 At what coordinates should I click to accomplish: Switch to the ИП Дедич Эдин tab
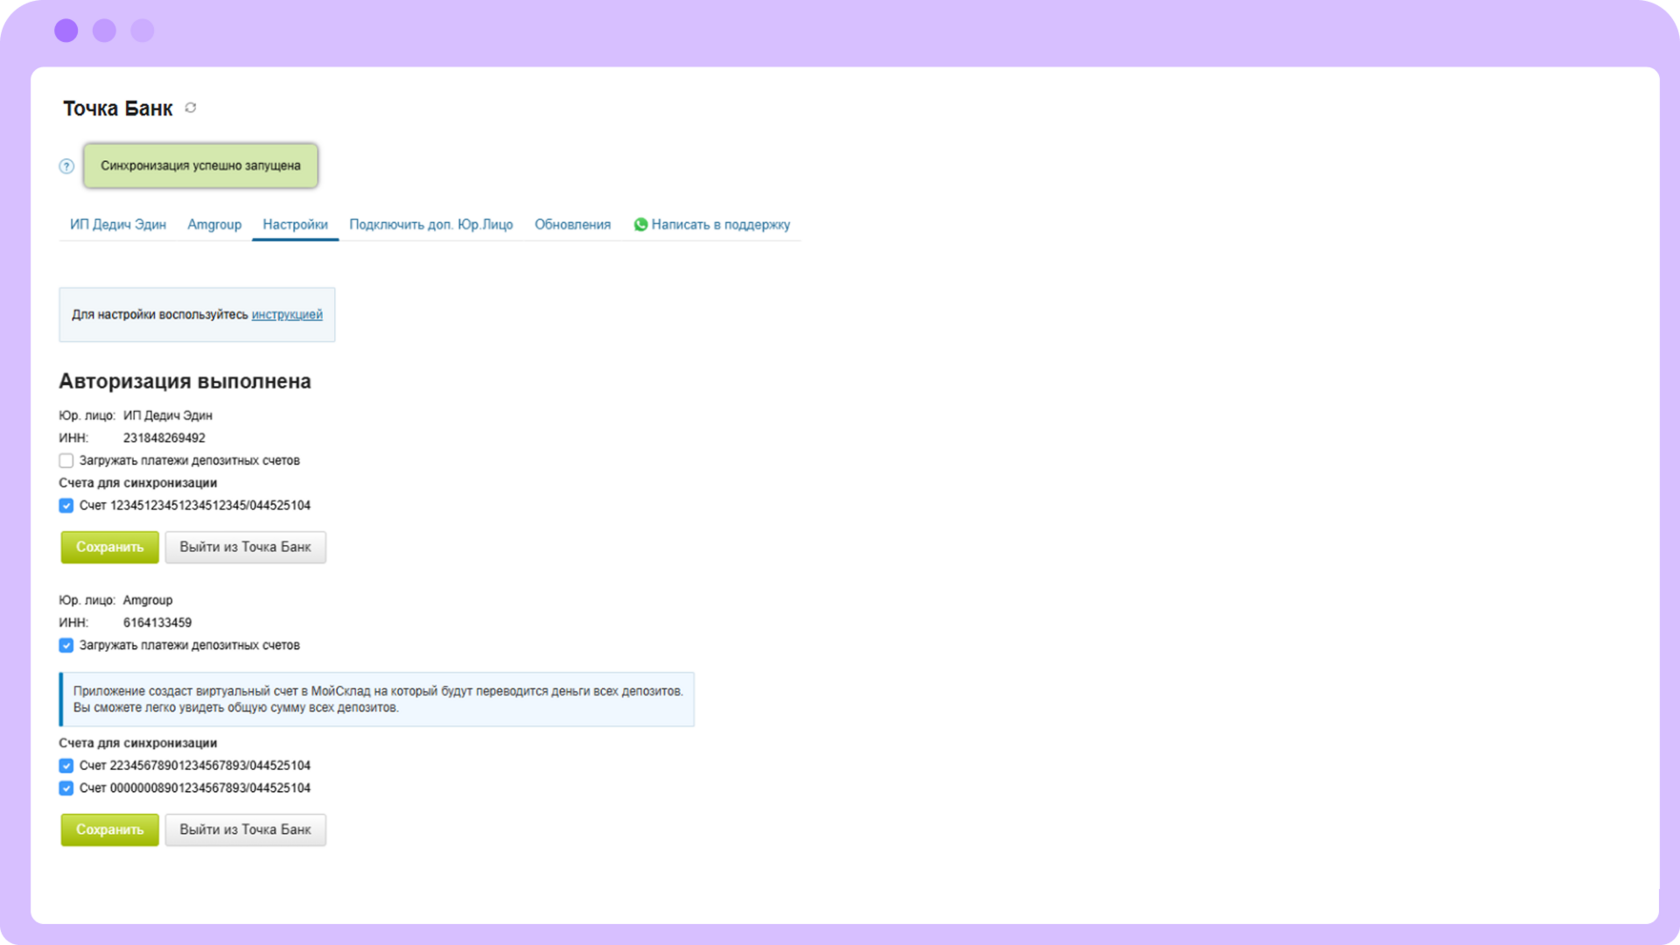coord(118,225)
